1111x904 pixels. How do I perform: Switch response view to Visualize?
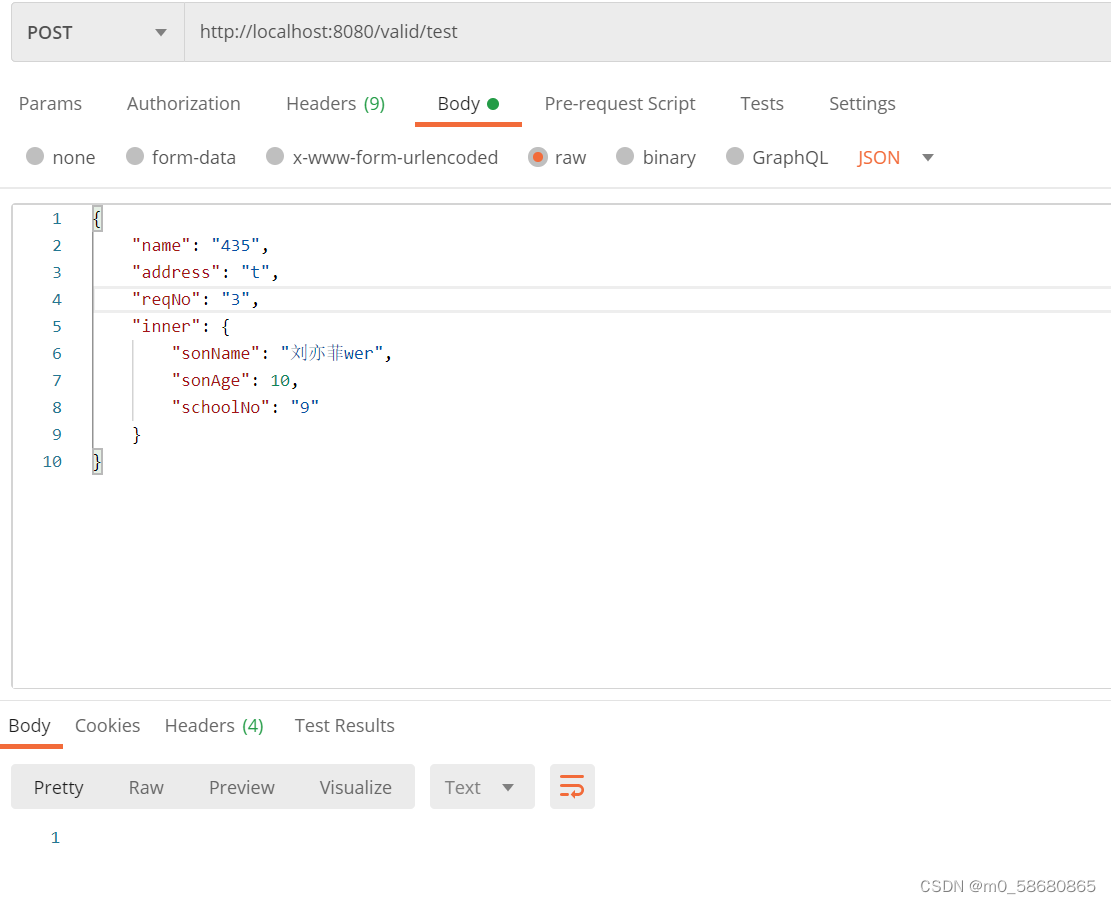coord(356,787)
